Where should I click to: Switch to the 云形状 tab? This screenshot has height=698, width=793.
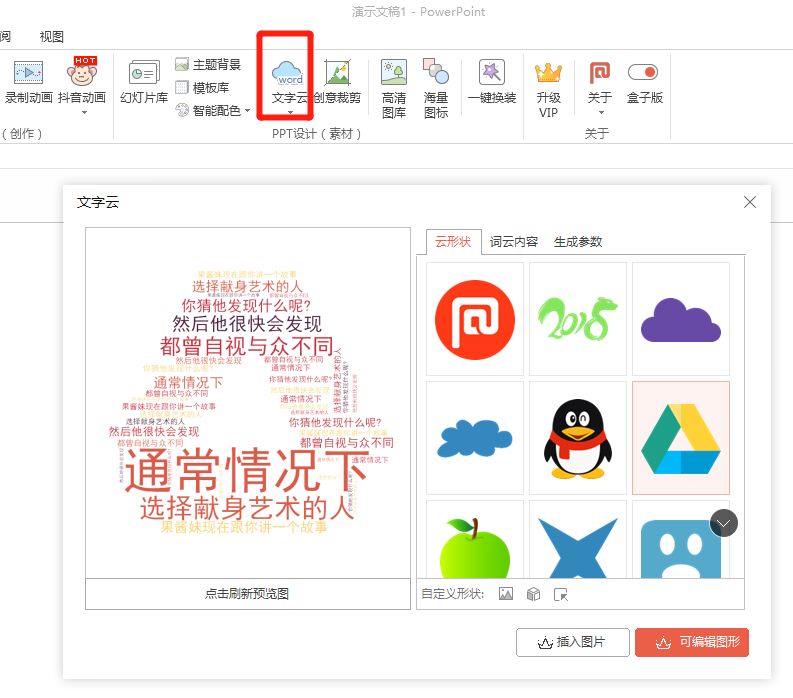point(453,242)
